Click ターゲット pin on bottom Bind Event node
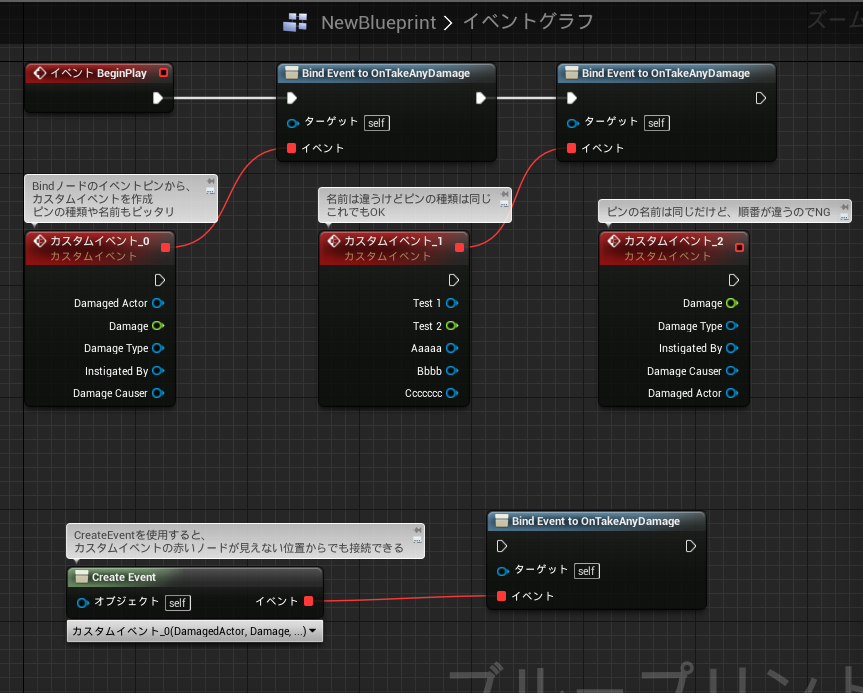Viewport: 863px width, 693px height. click(x=502, y=571)
